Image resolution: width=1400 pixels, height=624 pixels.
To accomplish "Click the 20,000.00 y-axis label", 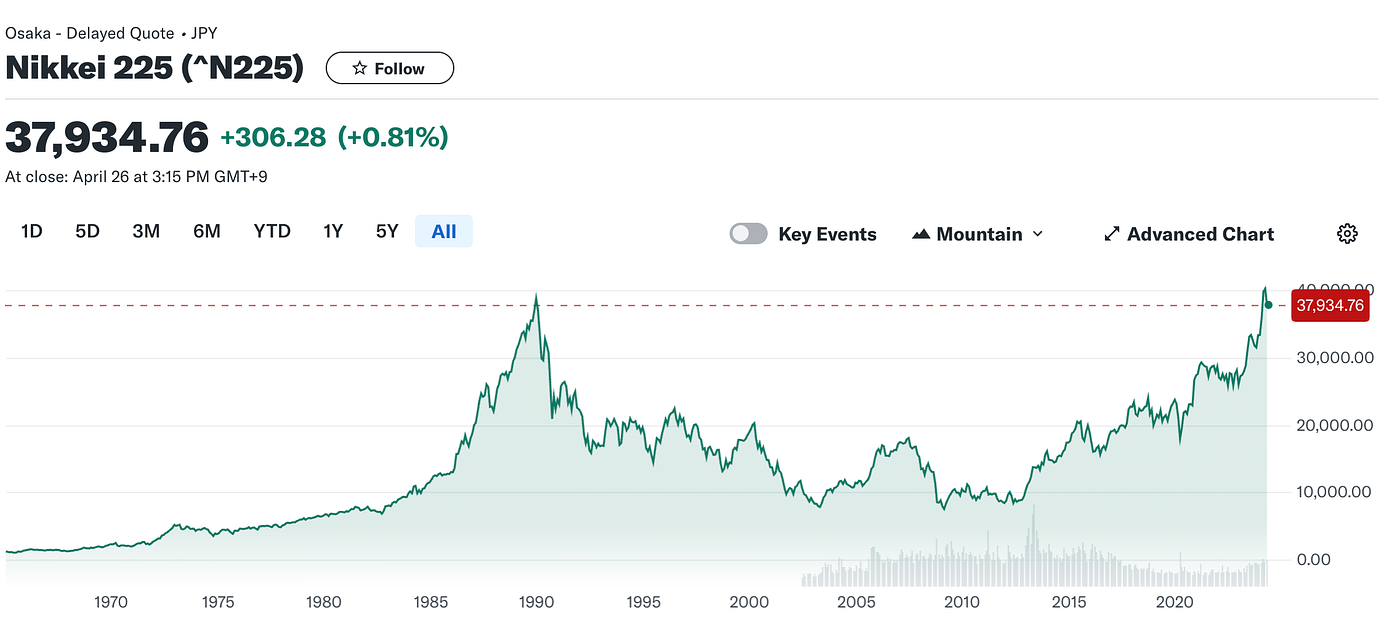I will pos(1335,425).
